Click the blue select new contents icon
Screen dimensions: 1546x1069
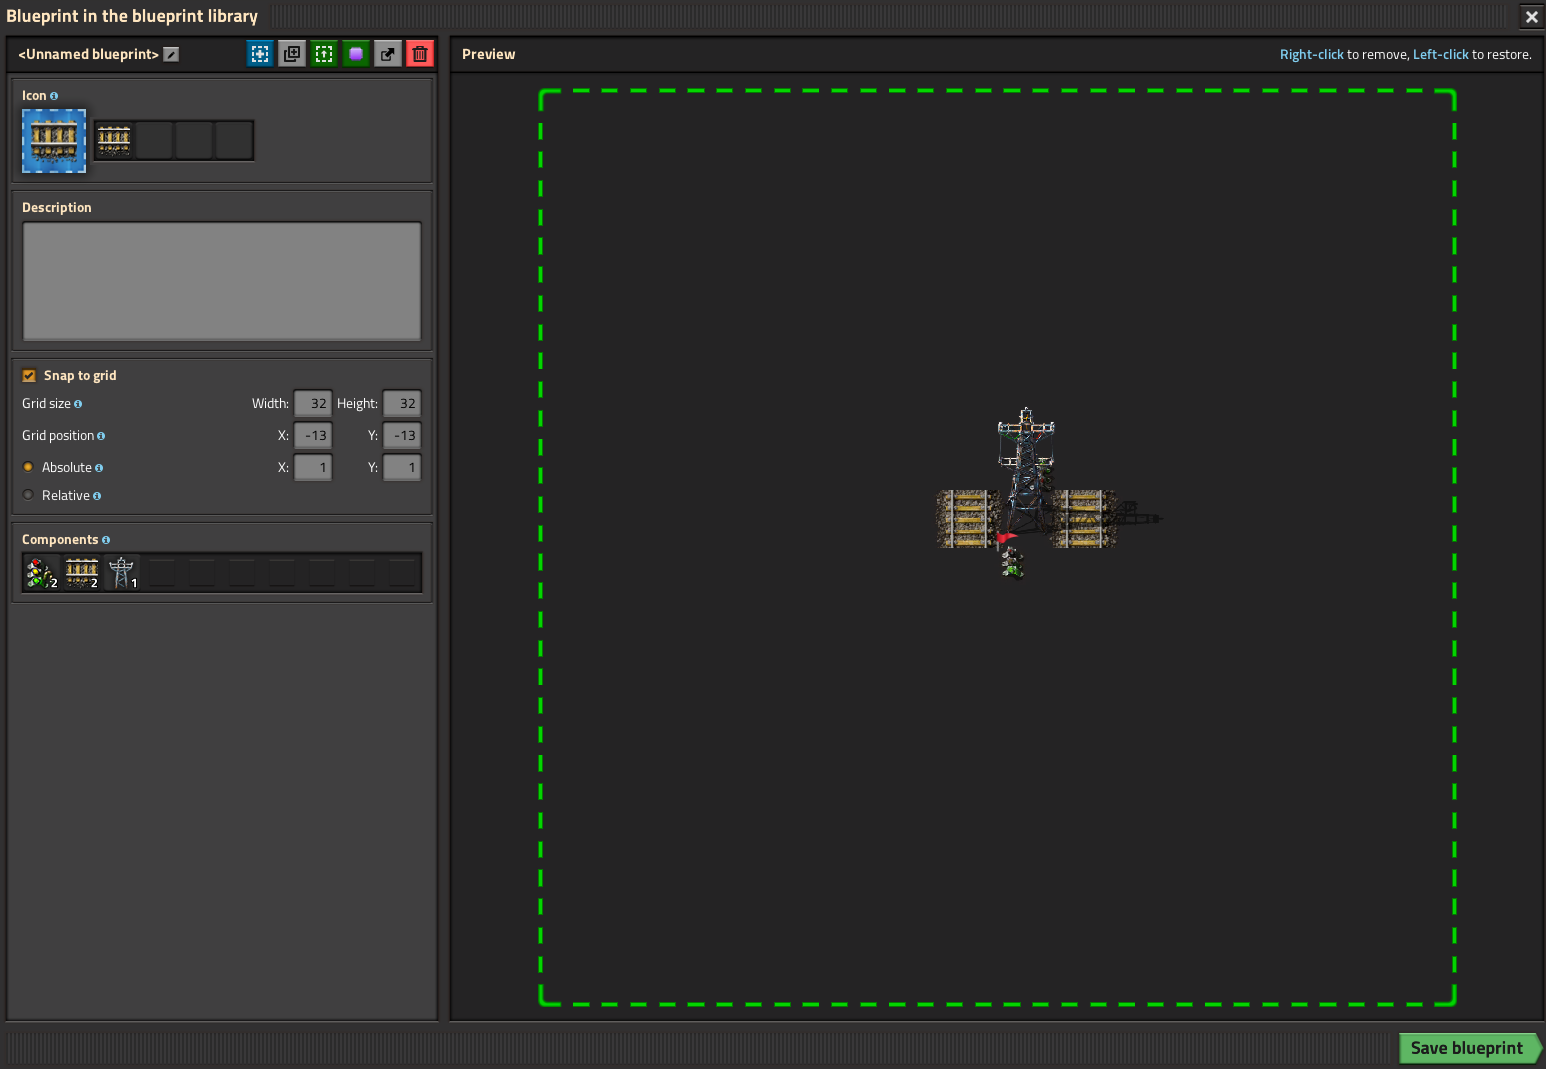coord(260,54)
